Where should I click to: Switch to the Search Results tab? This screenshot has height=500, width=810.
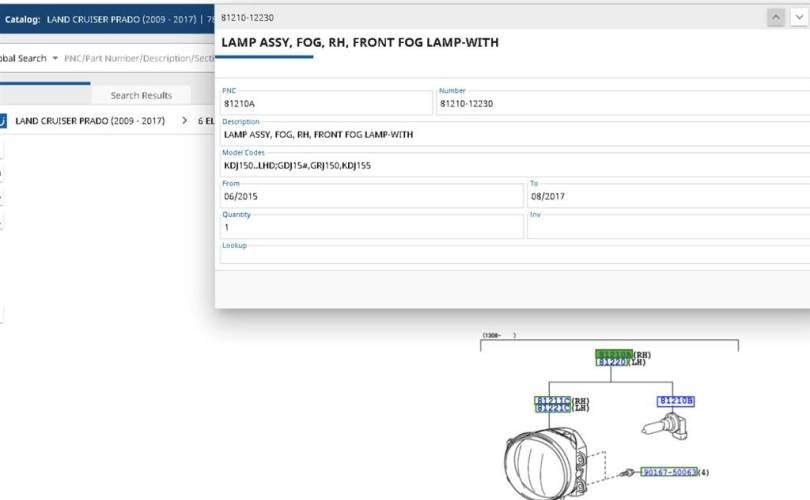tap(140, 95)
